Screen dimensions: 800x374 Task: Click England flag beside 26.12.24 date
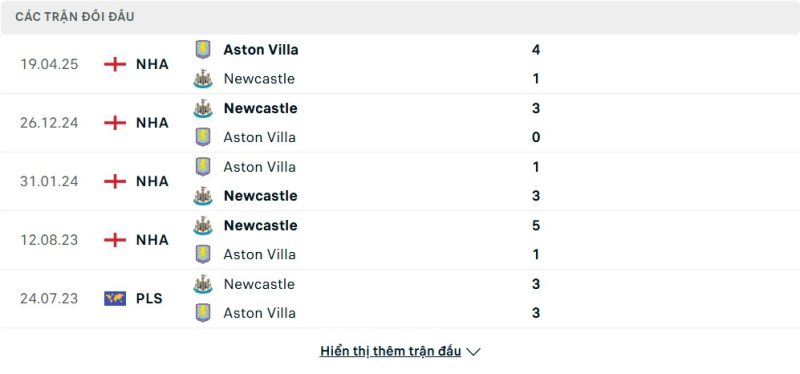[x=115, y=123]
